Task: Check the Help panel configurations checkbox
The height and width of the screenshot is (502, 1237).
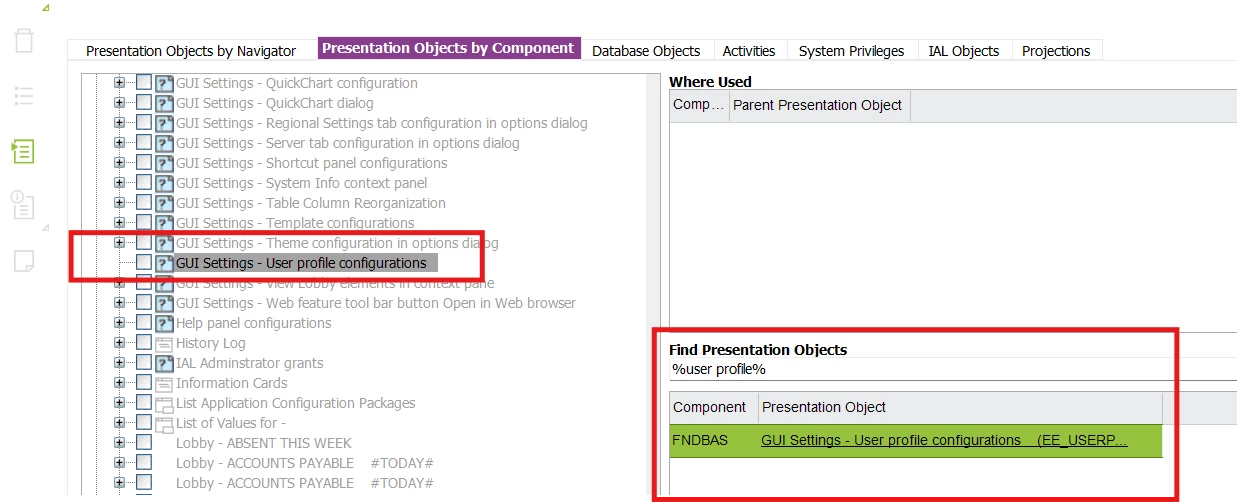Action: coord(144,323)
